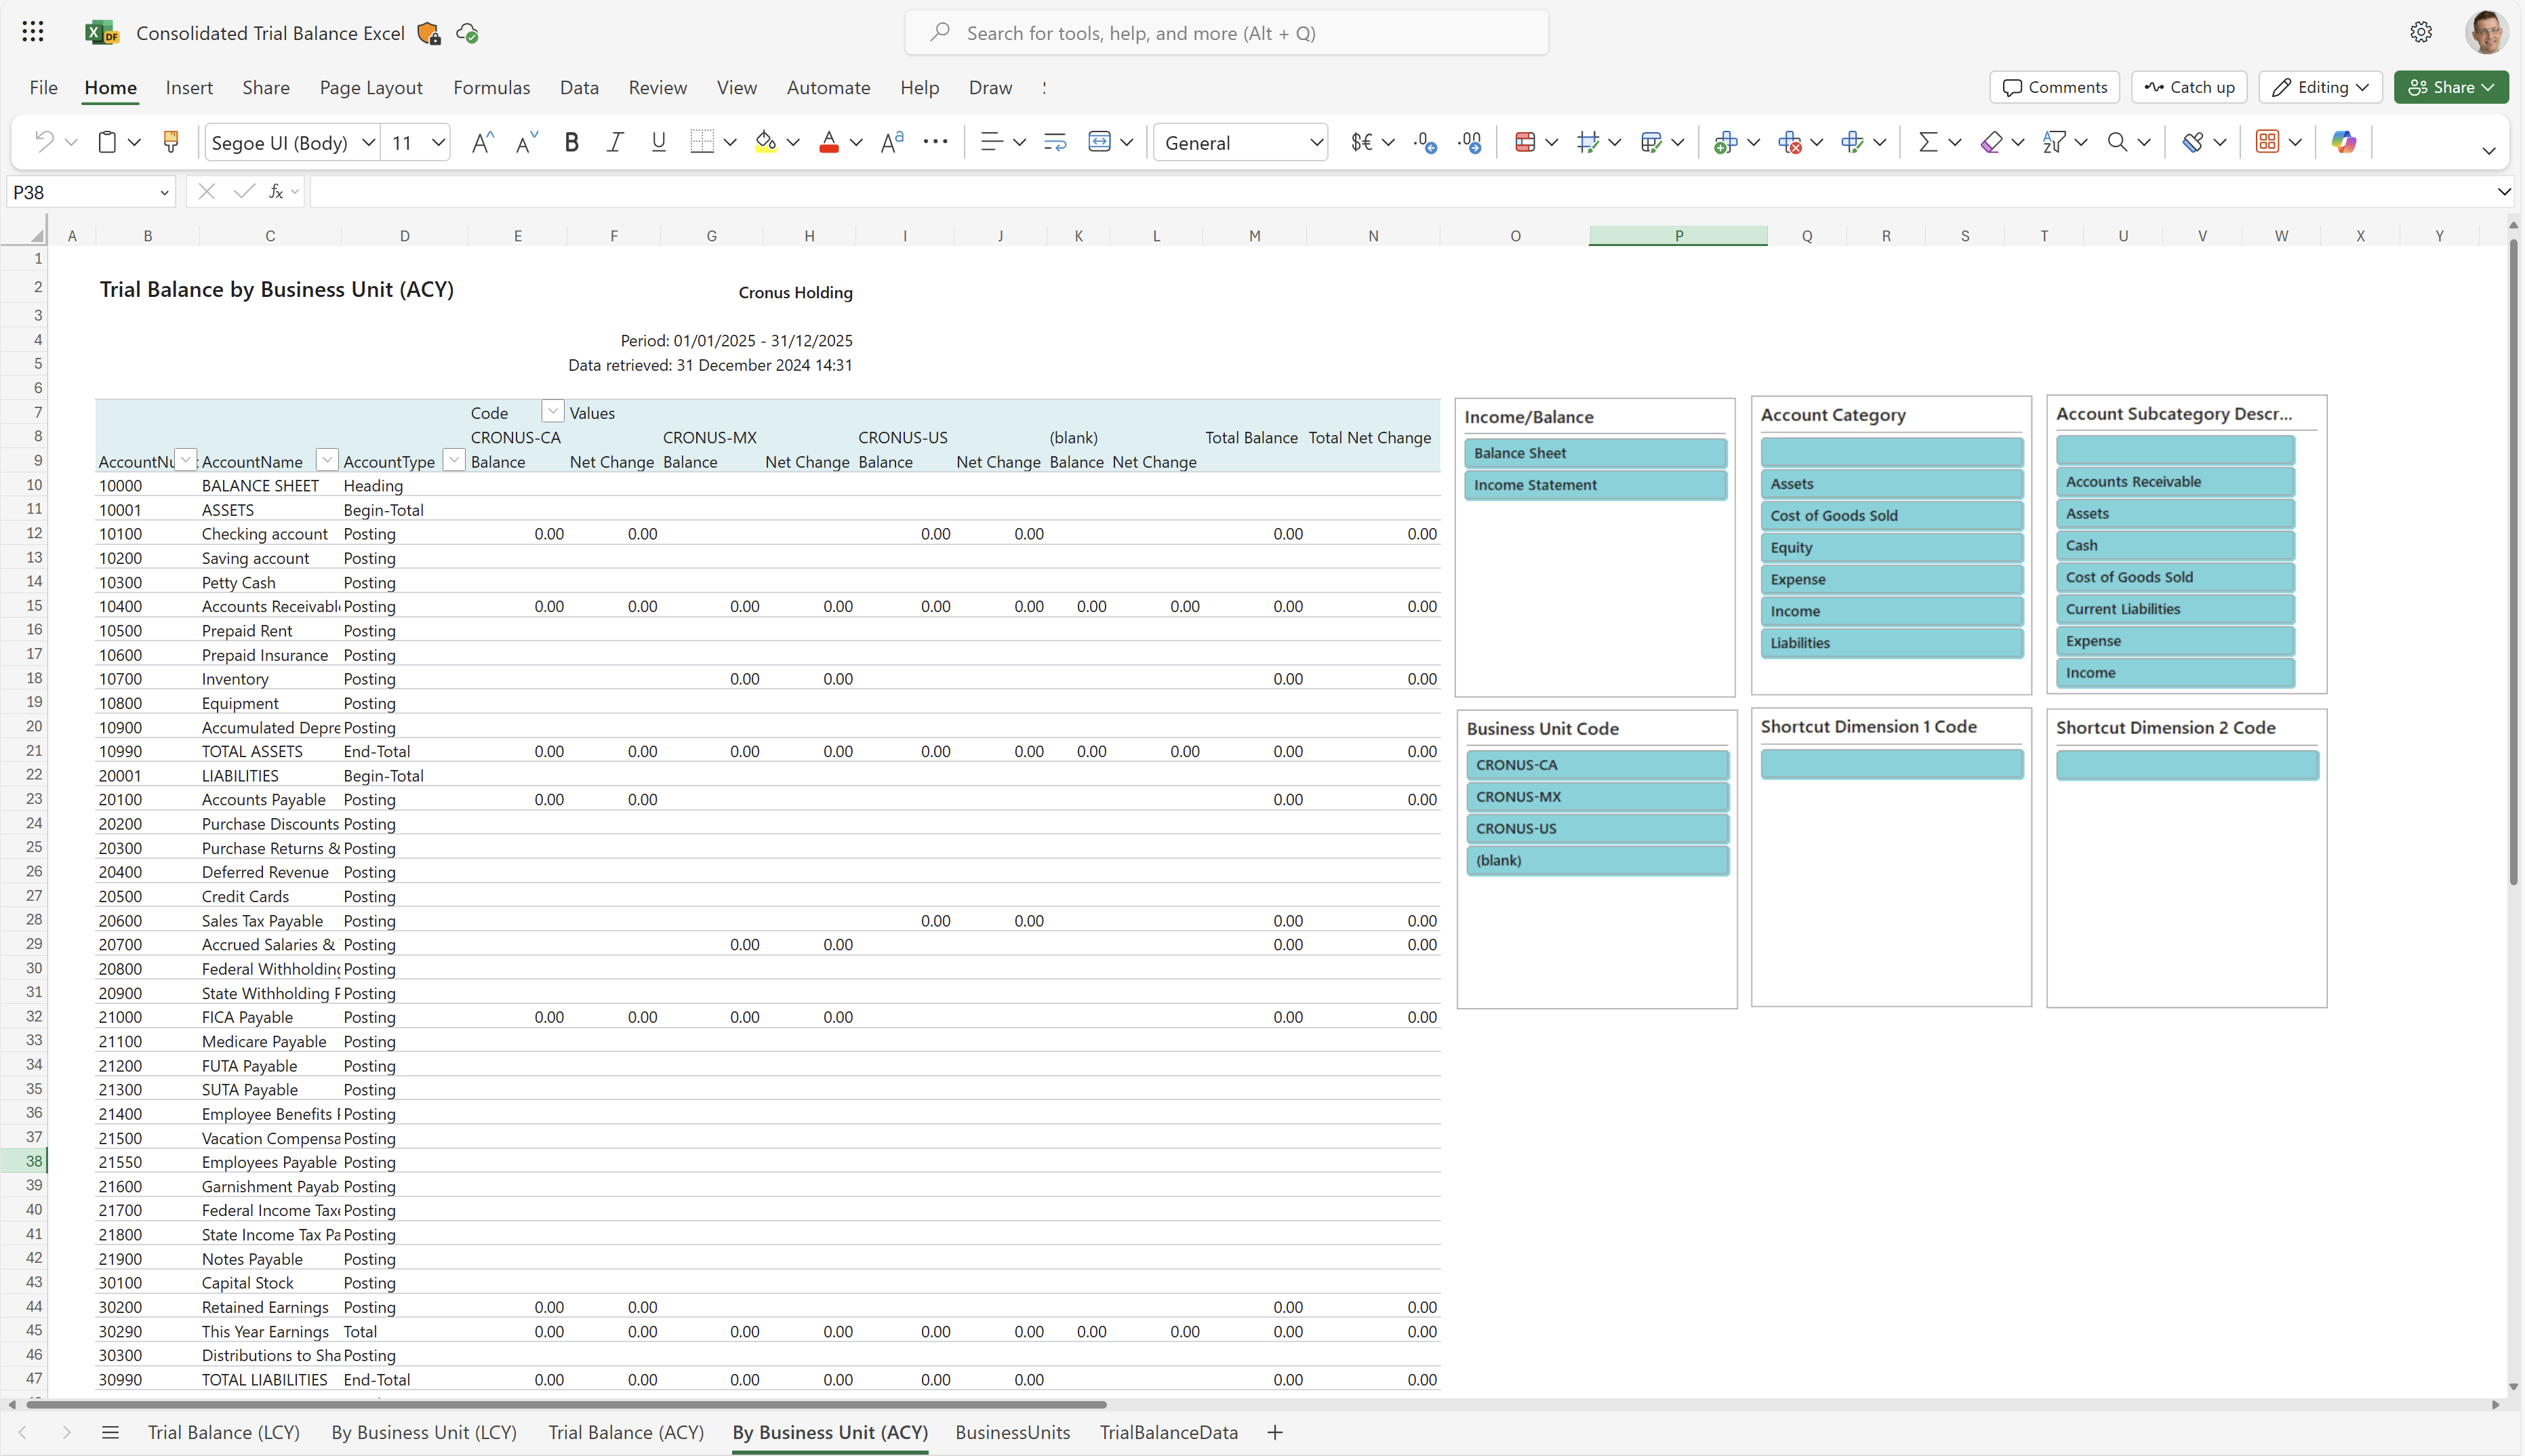
Task: Switch to the BusinessUnits tab
Action: pos(1013,1432)
